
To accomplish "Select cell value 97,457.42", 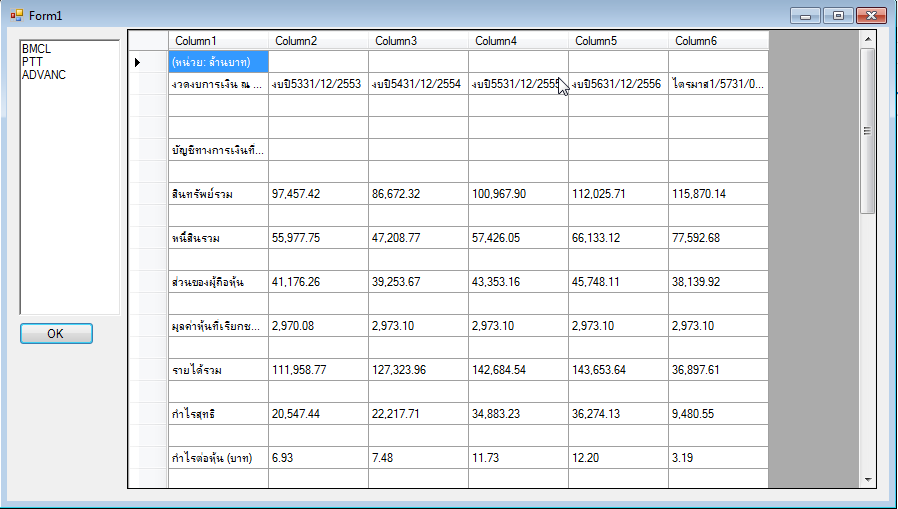I will [x=318, y=194].
